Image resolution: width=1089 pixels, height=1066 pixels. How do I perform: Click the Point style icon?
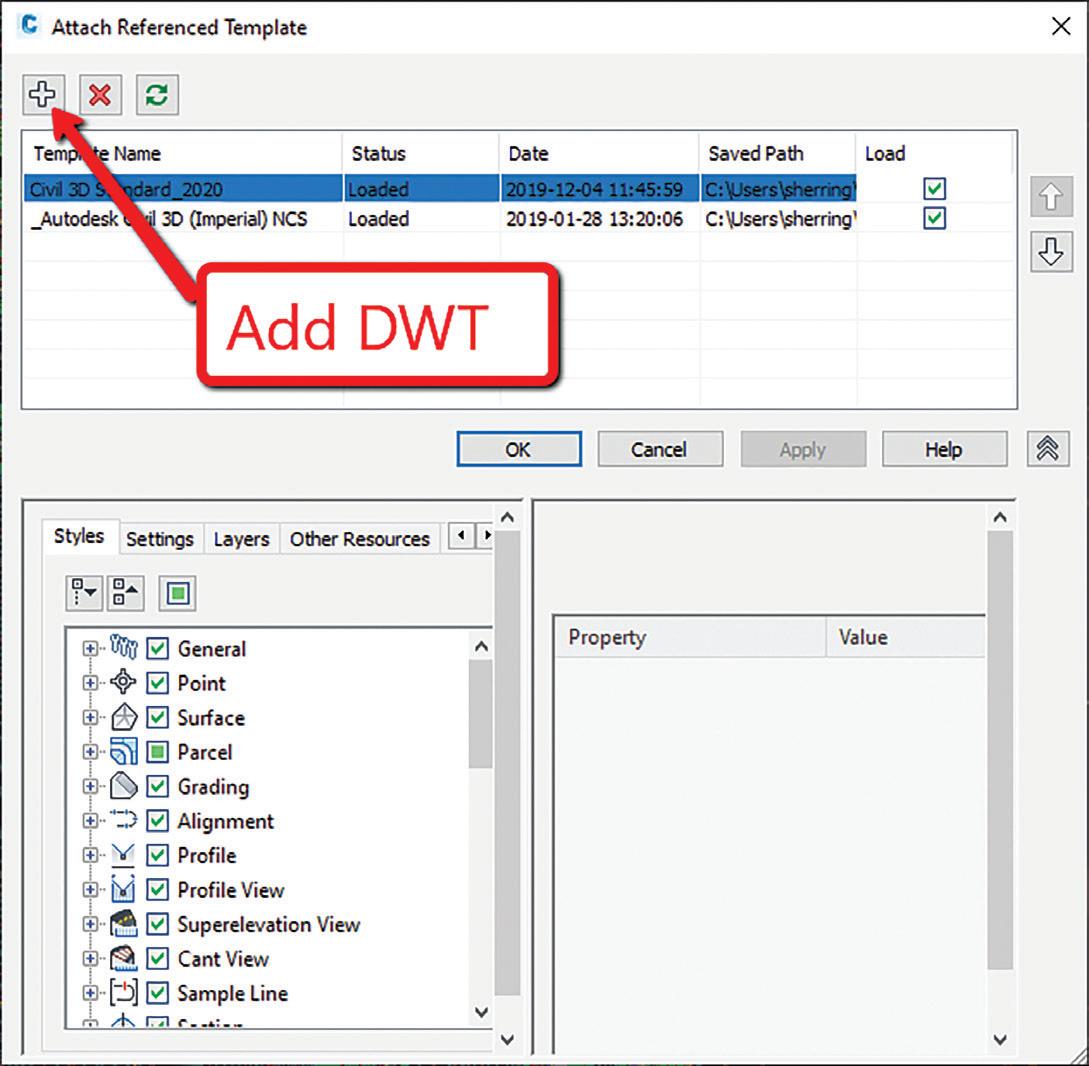point(124,682)
